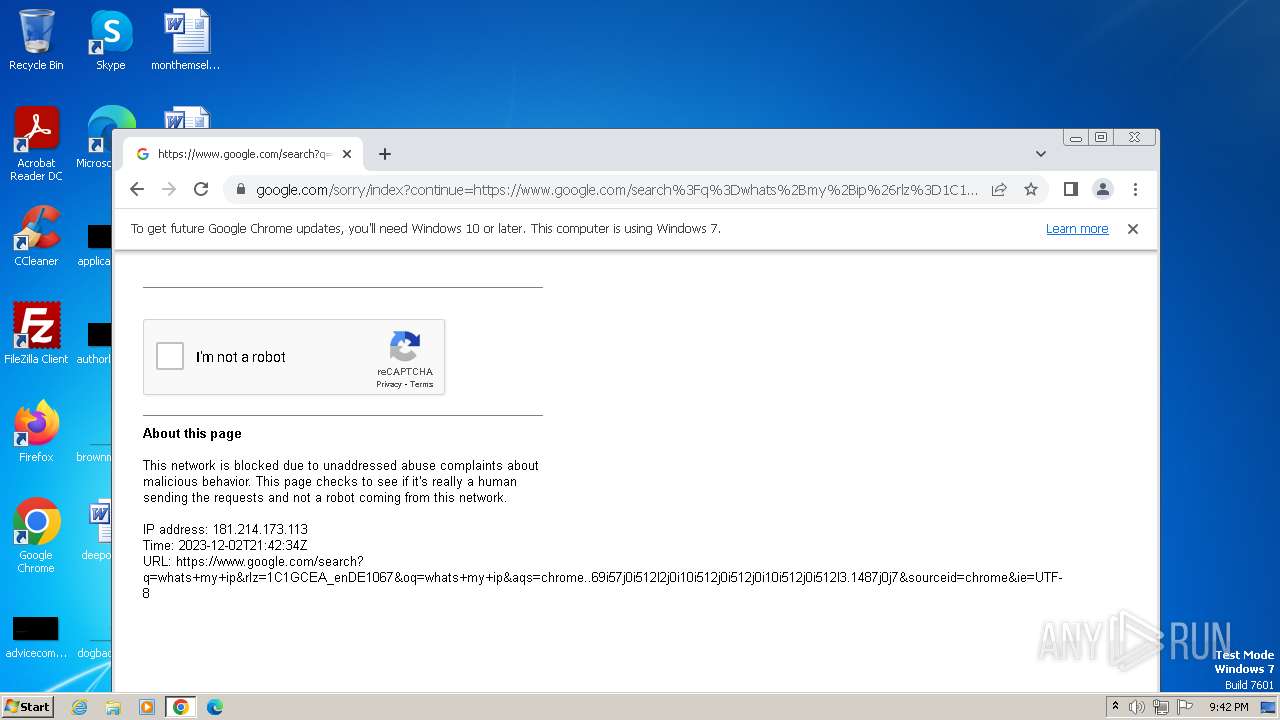Open the Action Center flag icon
This screenshot has height=720, width=1280.
[1184, 707]
